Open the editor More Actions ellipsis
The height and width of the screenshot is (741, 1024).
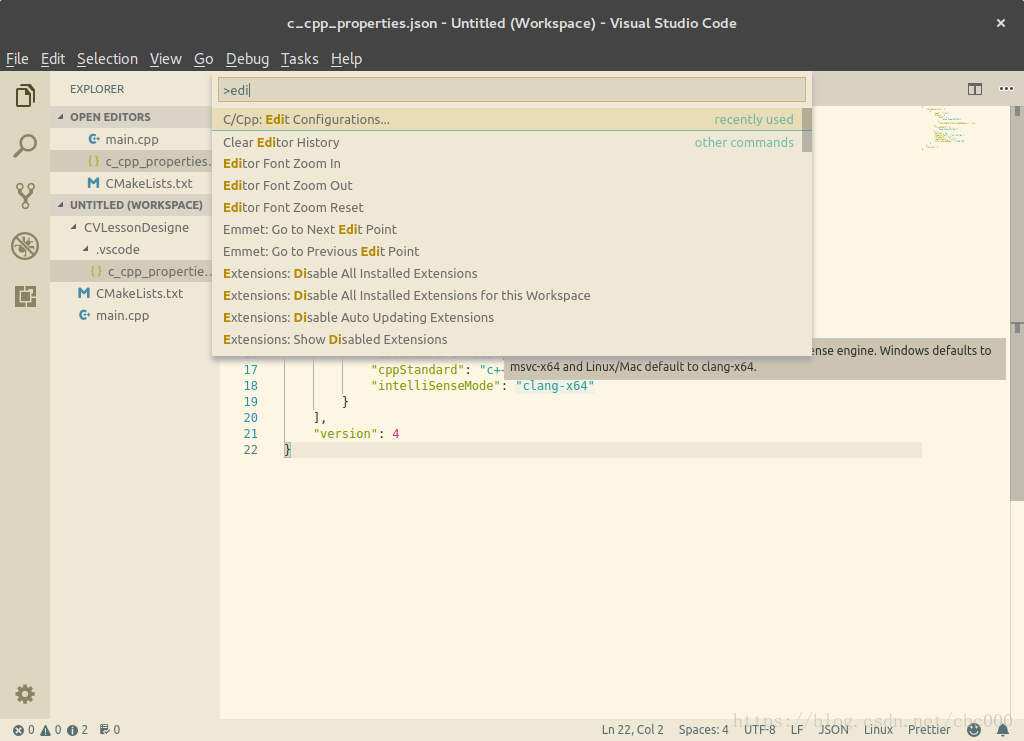click(x=1006, y=89)
